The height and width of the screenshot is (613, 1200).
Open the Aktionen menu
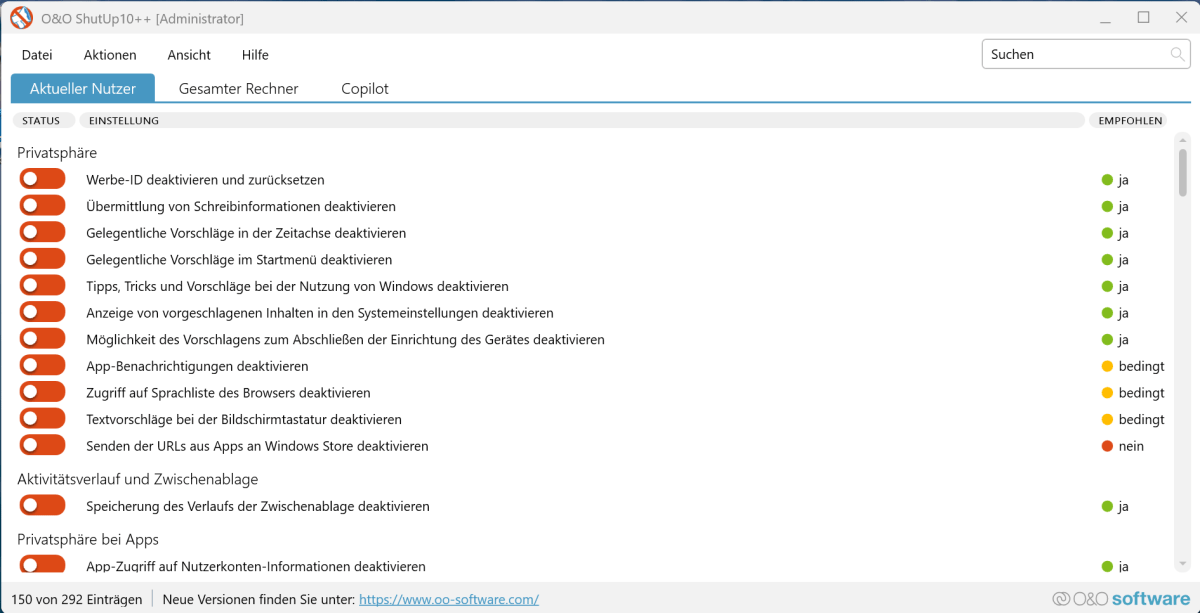click(x=110, y=55)
